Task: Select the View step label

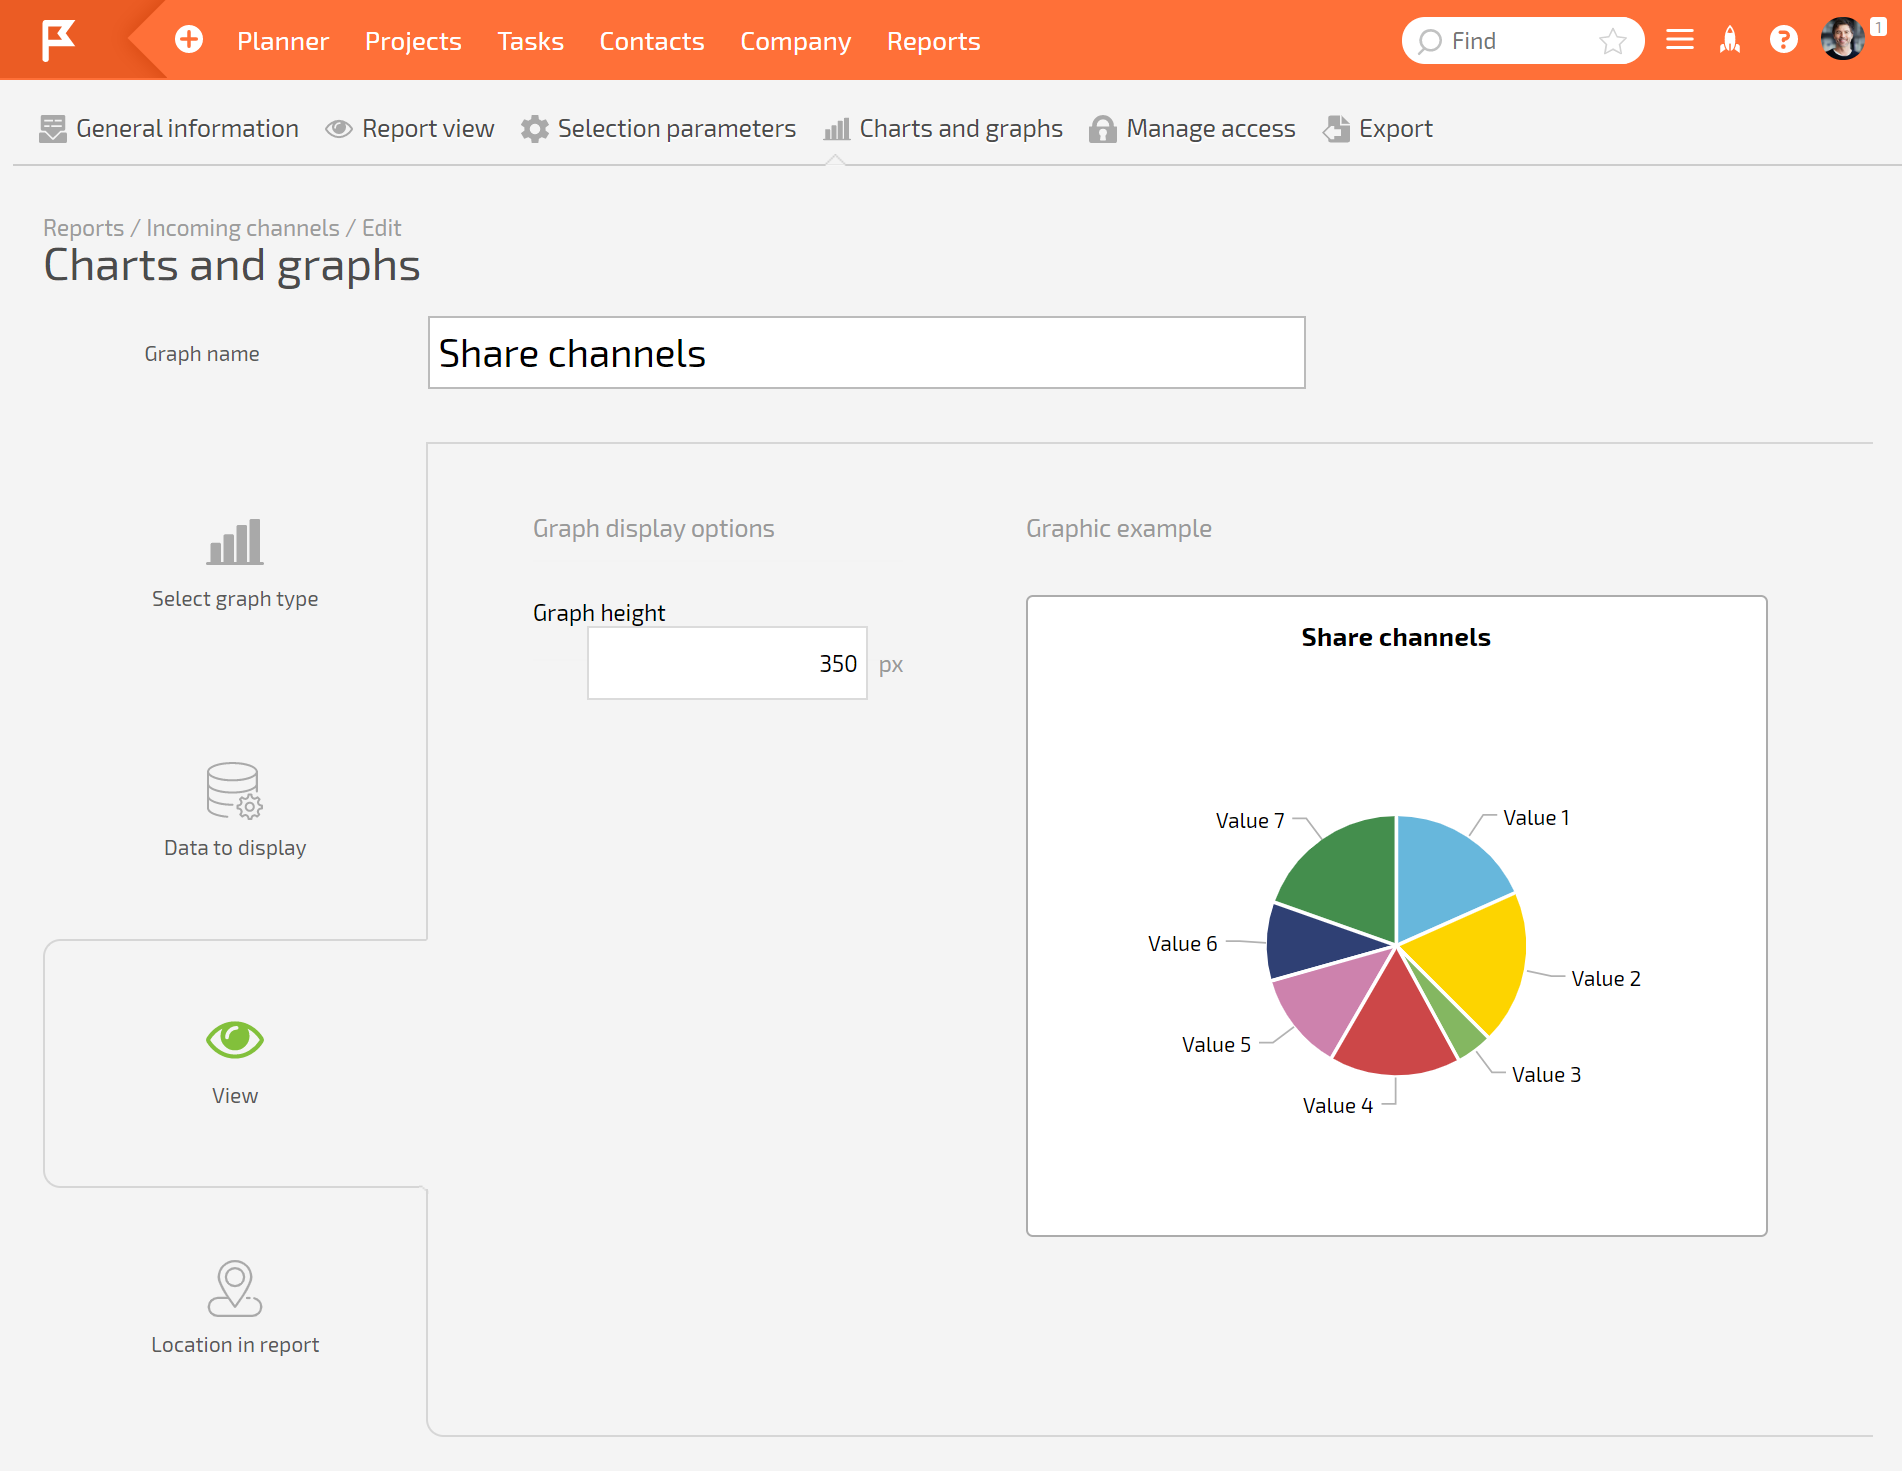Action: point(235,1096)
